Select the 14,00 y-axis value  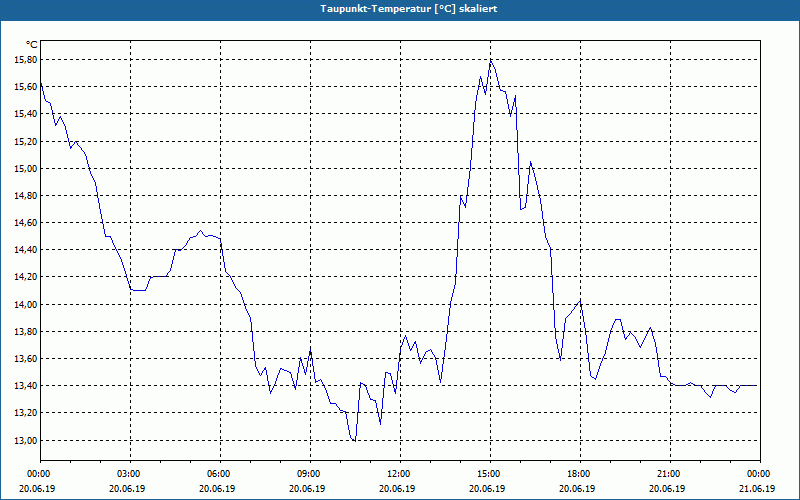27,305
